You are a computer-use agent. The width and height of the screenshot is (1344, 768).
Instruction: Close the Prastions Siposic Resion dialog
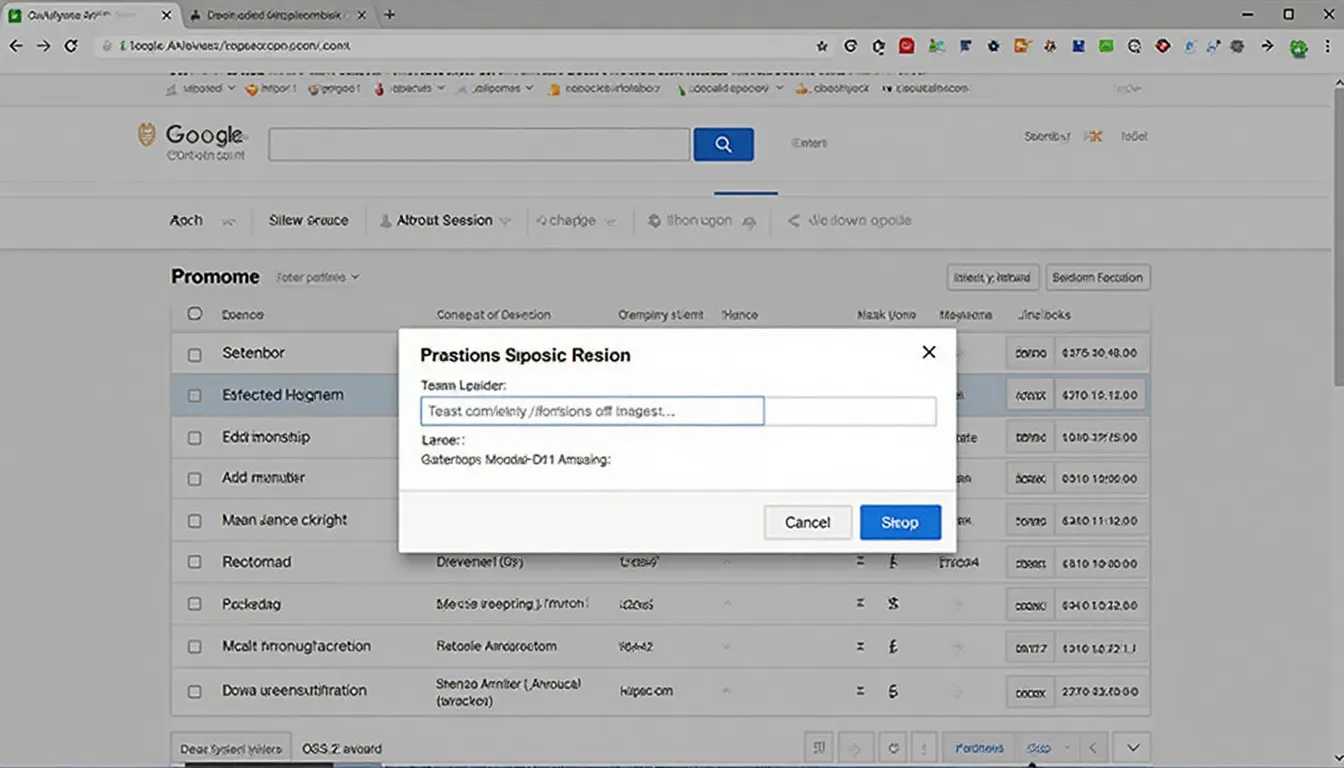pos(929,352)
